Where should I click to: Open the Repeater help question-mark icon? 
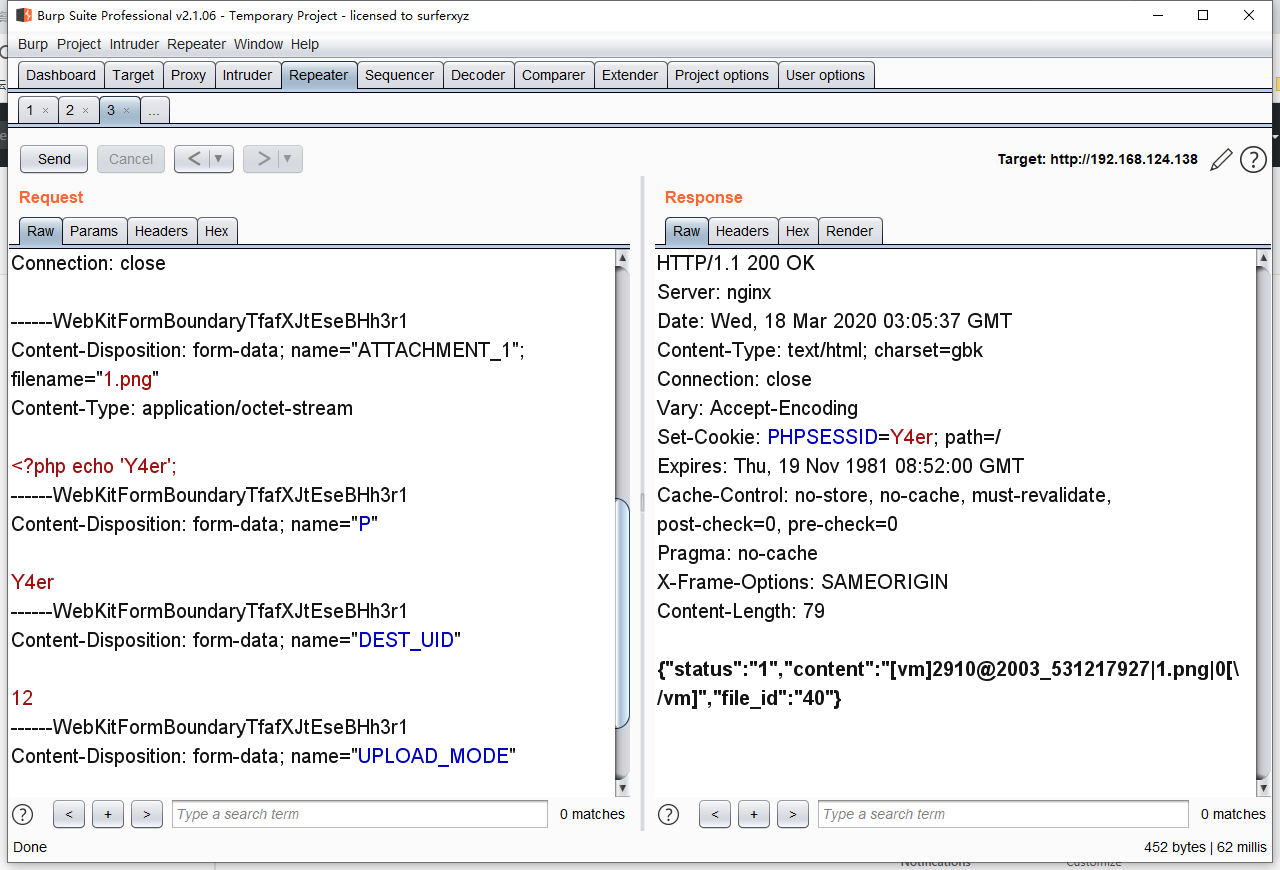coord(1253,160)
